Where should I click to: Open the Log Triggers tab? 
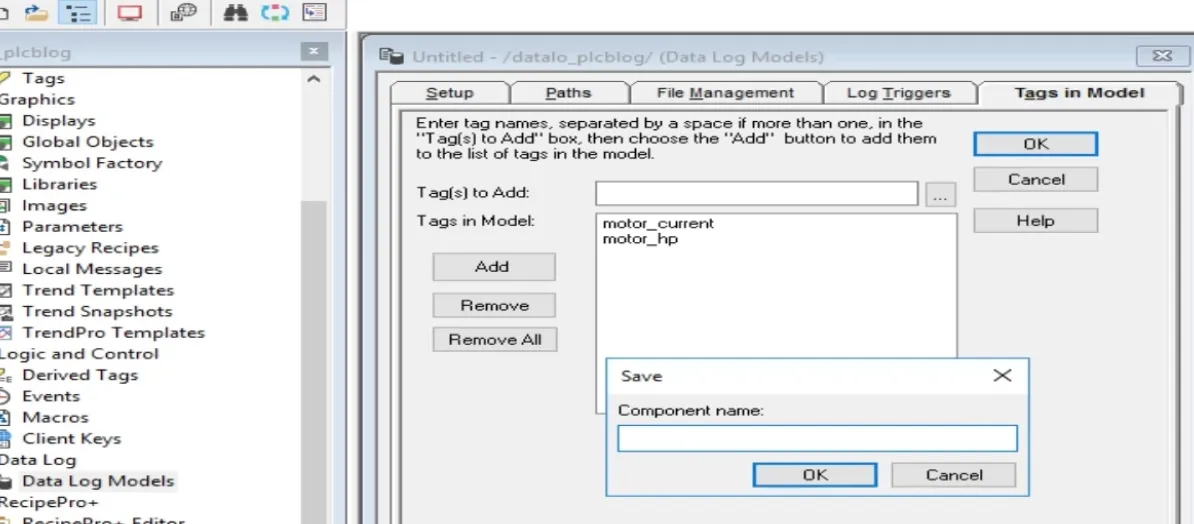click(899, 93)
